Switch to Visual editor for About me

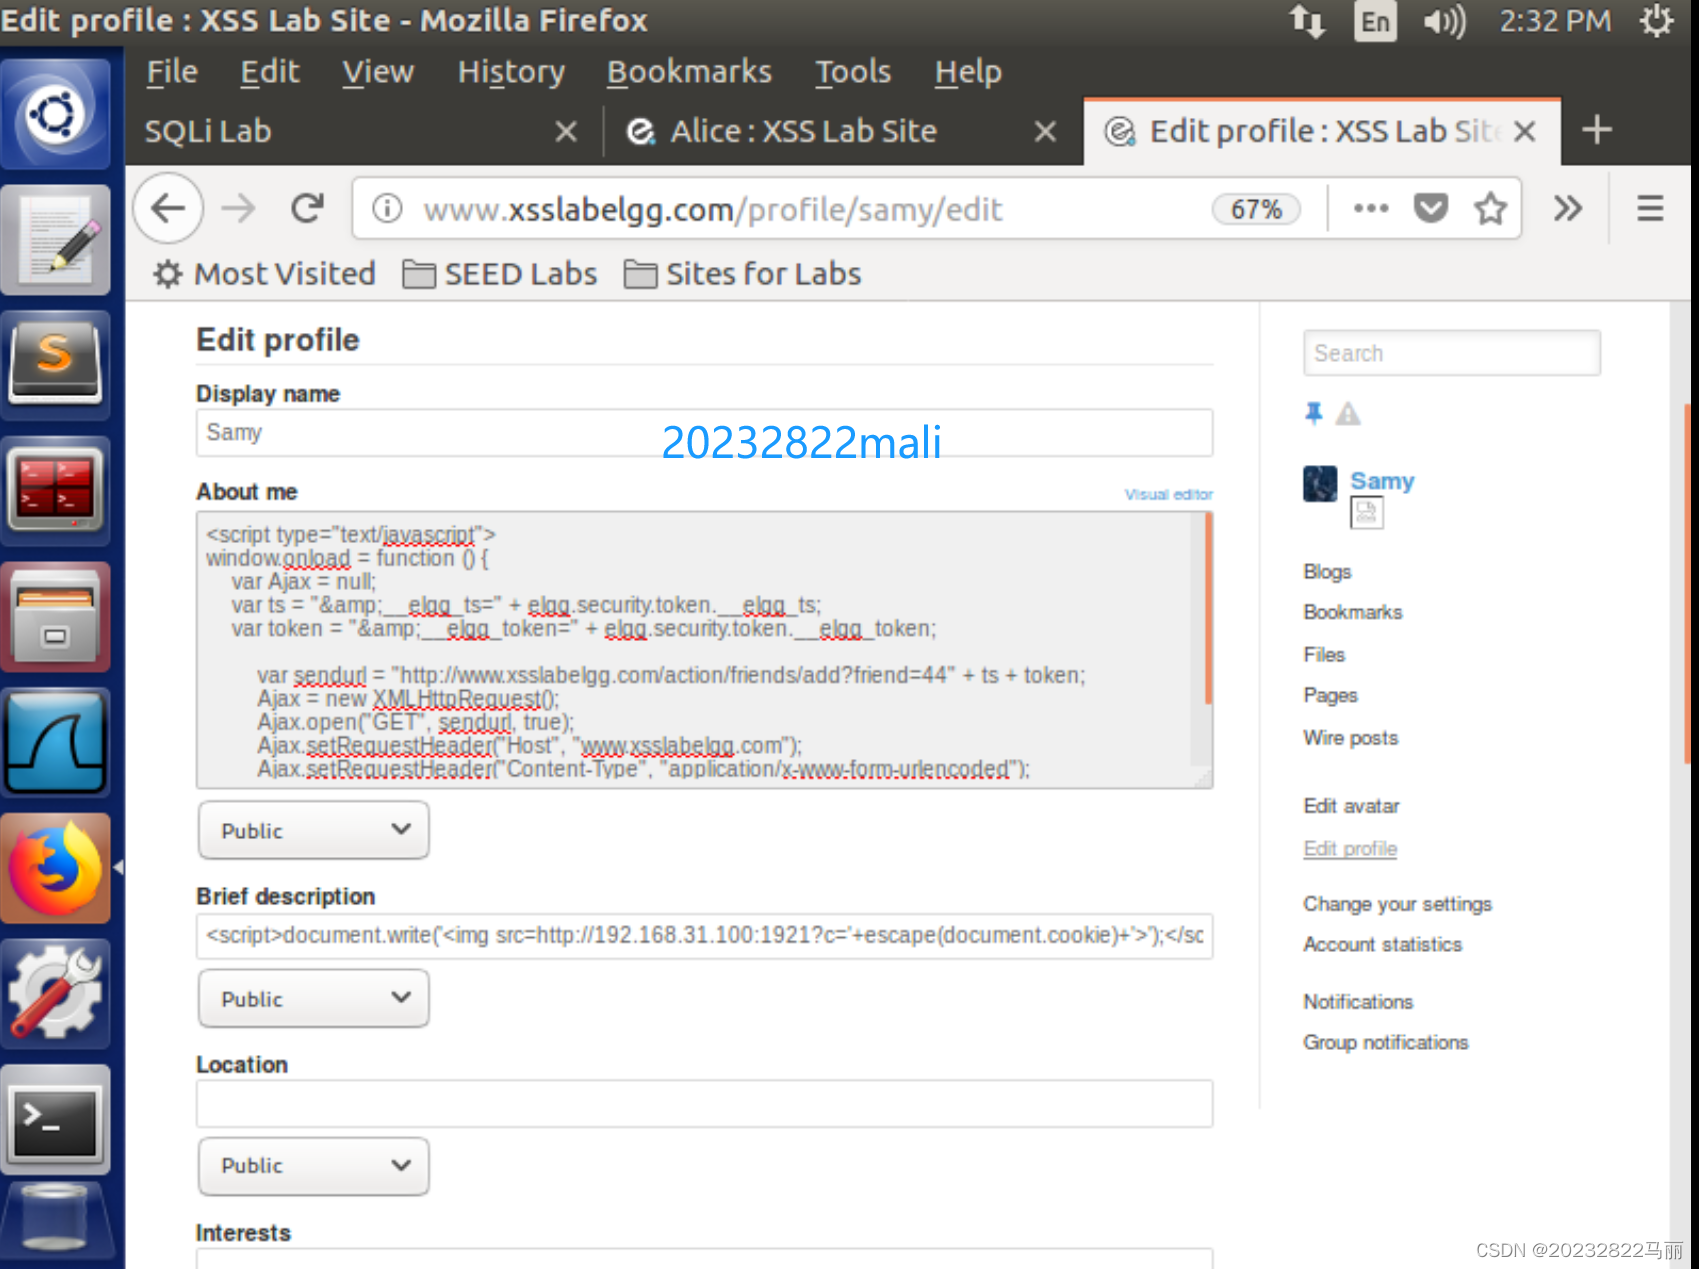[x=1168, y=494]
